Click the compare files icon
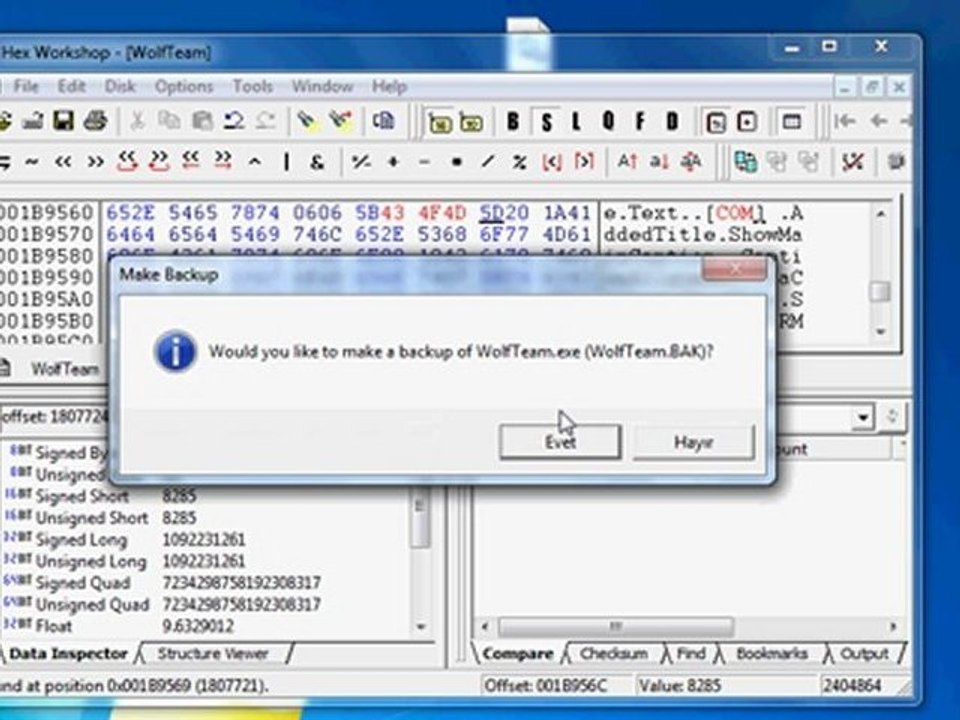 (745, 162)
